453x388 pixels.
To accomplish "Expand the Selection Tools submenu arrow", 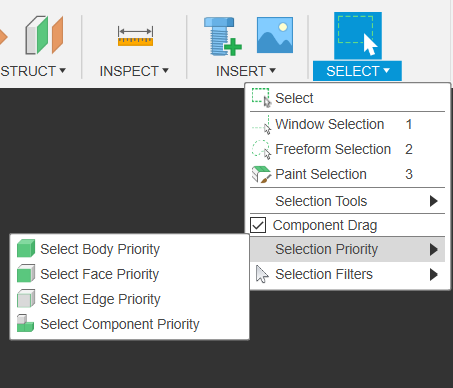I will point(433,201).
